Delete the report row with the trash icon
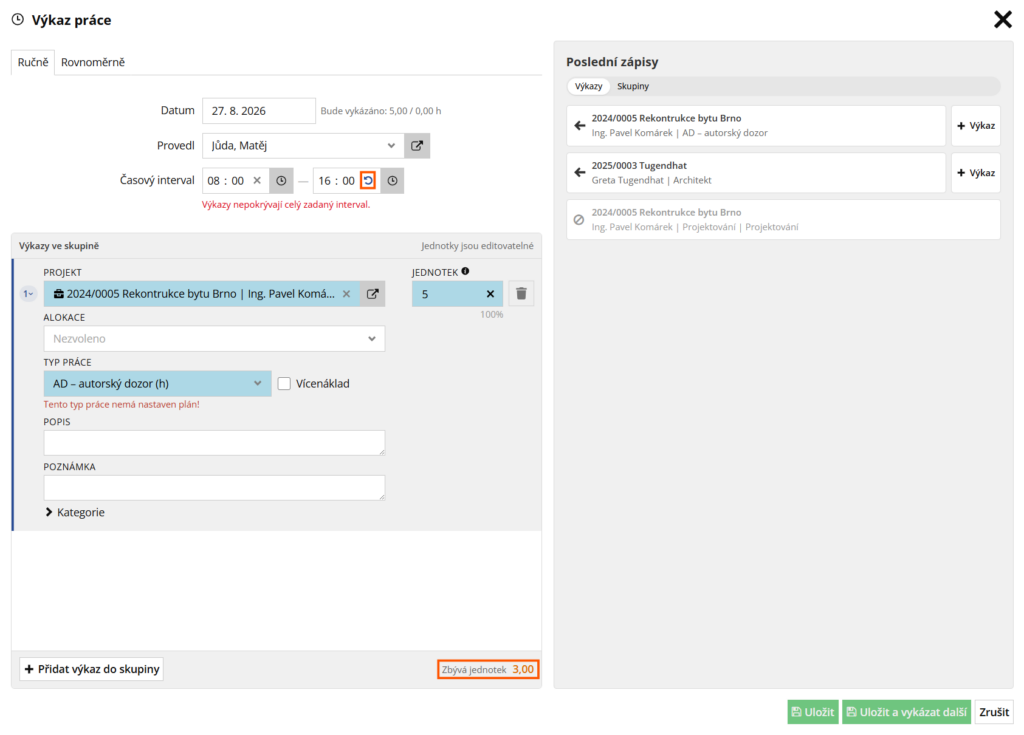 pos(521,294)
